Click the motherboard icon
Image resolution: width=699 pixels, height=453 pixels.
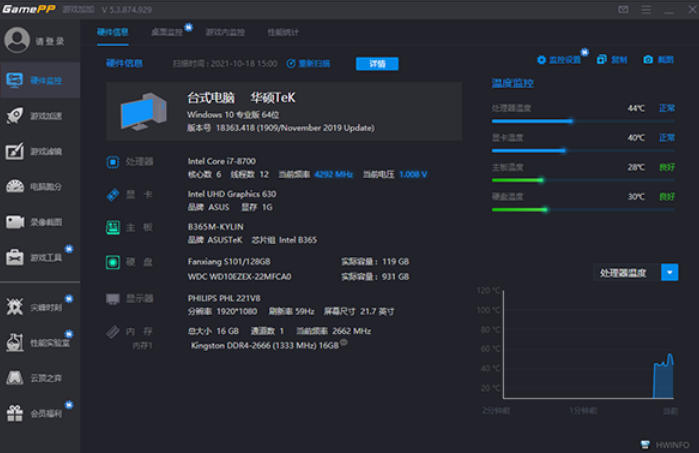click(113, 227)
